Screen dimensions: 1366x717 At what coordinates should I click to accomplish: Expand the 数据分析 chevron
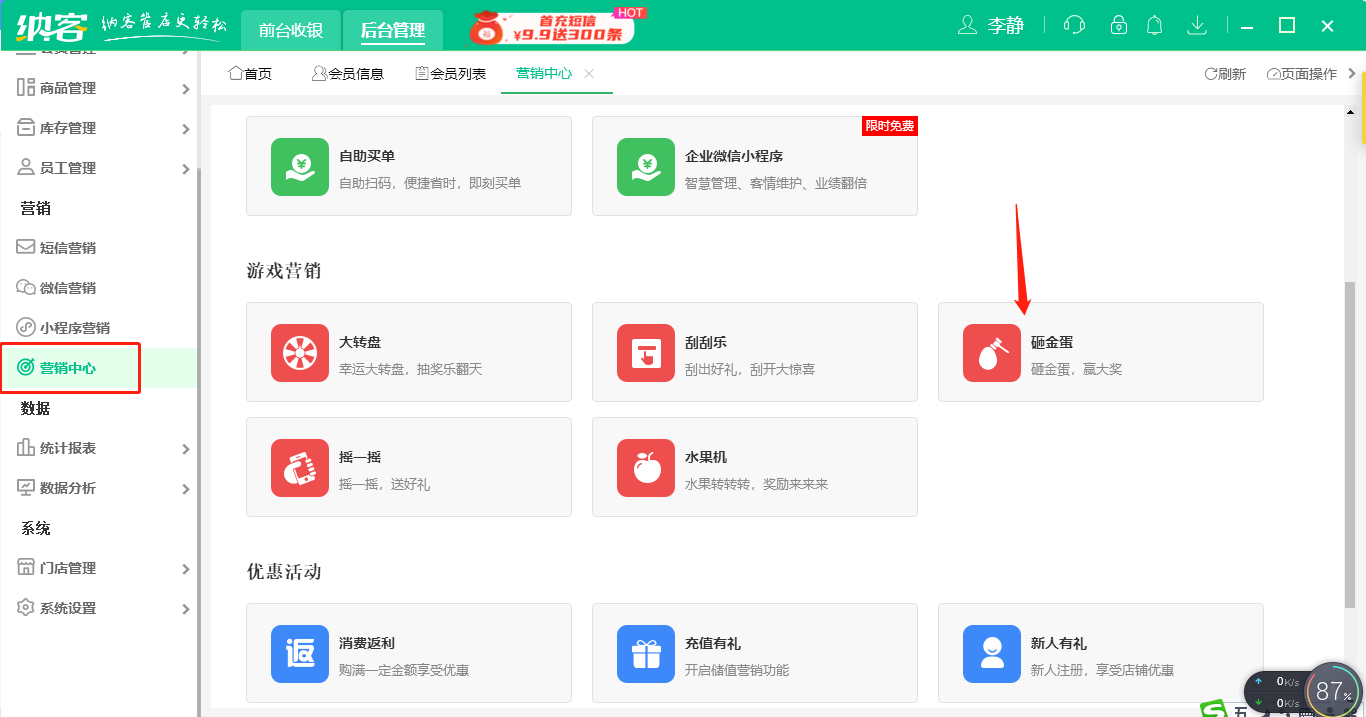186,489
